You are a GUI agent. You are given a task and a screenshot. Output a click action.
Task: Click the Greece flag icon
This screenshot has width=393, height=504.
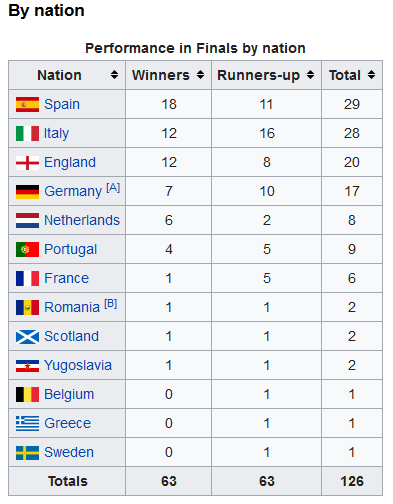[x=27, y=423]
